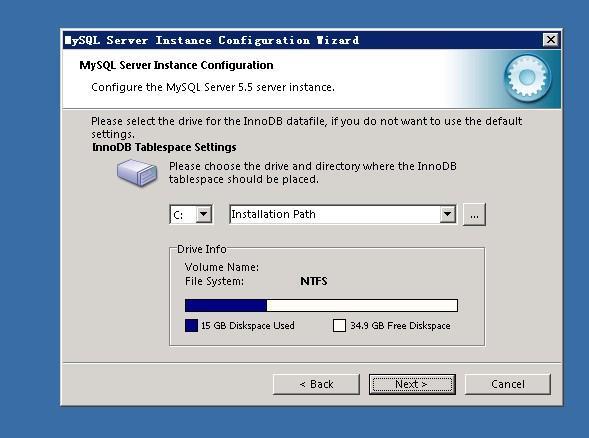This screenshot has height=438, width=589.
Task: Expand the Installation Path dropdown arrow
Action: click(447, 214)
